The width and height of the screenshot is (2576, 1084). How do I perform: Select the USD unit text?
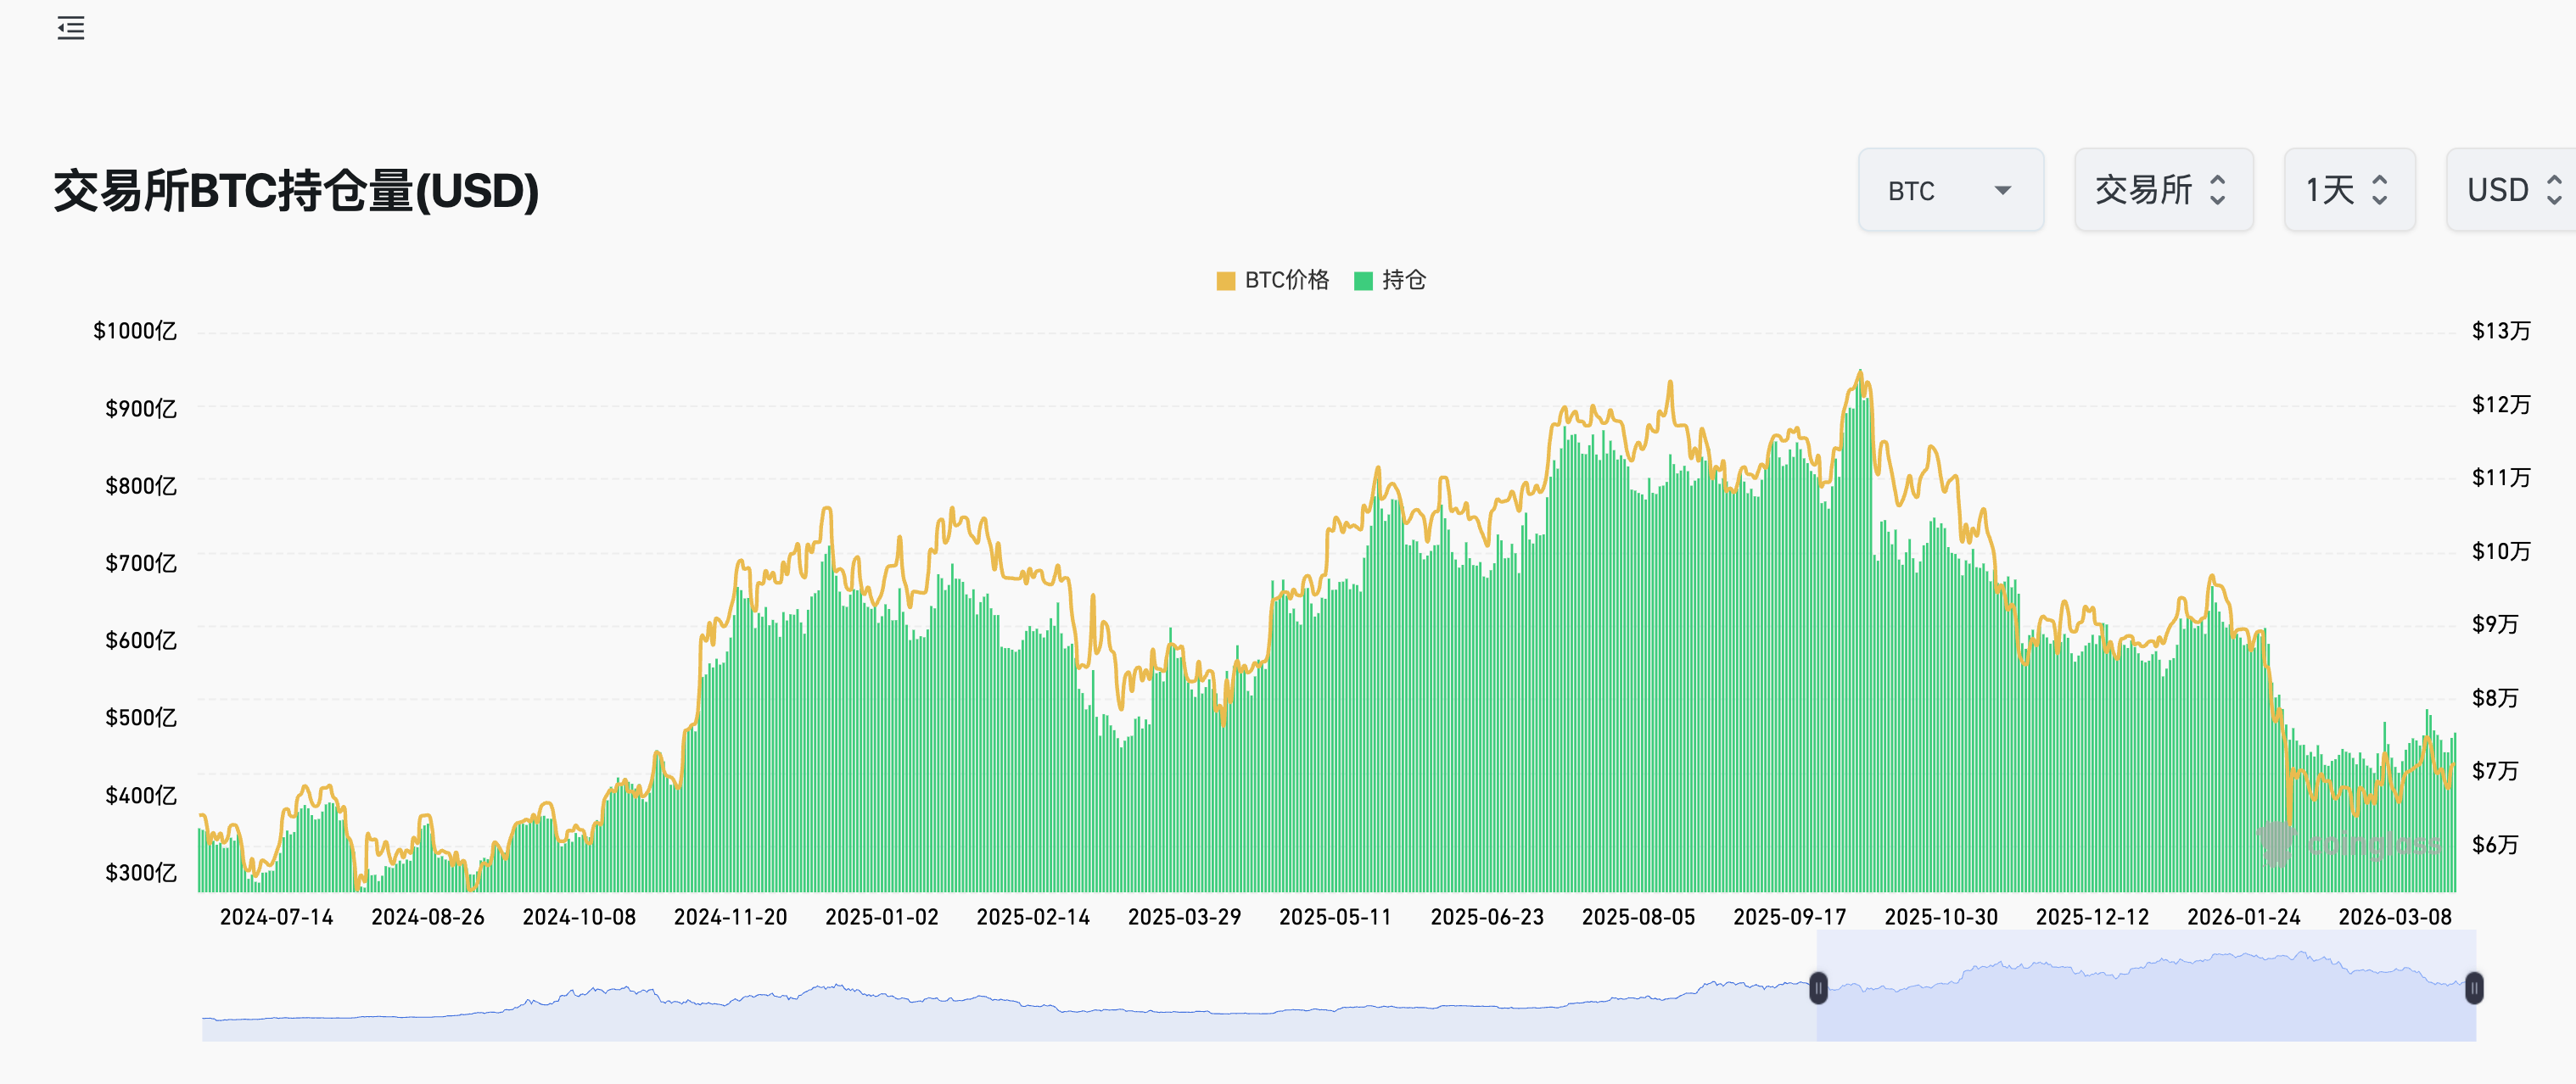pos(2497,190)
